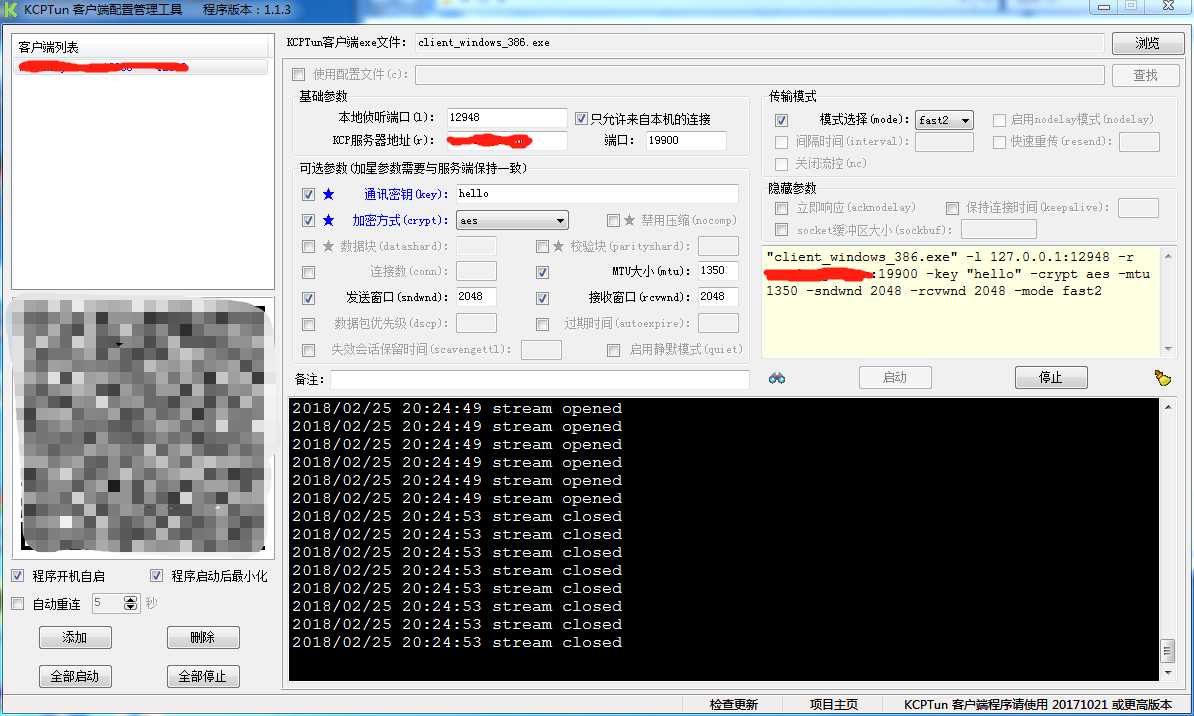This screenshot has height=716, width=1194.
Task: Enable the 启用静默模式(quiet) checkbox
Action: tap(613, 350)
